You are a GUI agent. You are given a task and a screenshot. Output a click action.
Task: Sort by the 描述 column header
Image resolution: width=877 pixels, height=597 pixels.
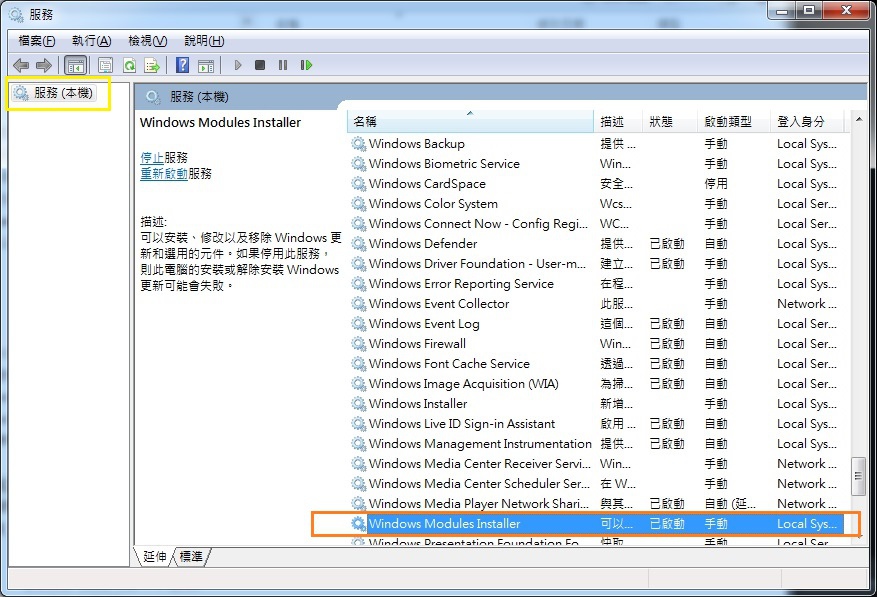click(618, 121)
